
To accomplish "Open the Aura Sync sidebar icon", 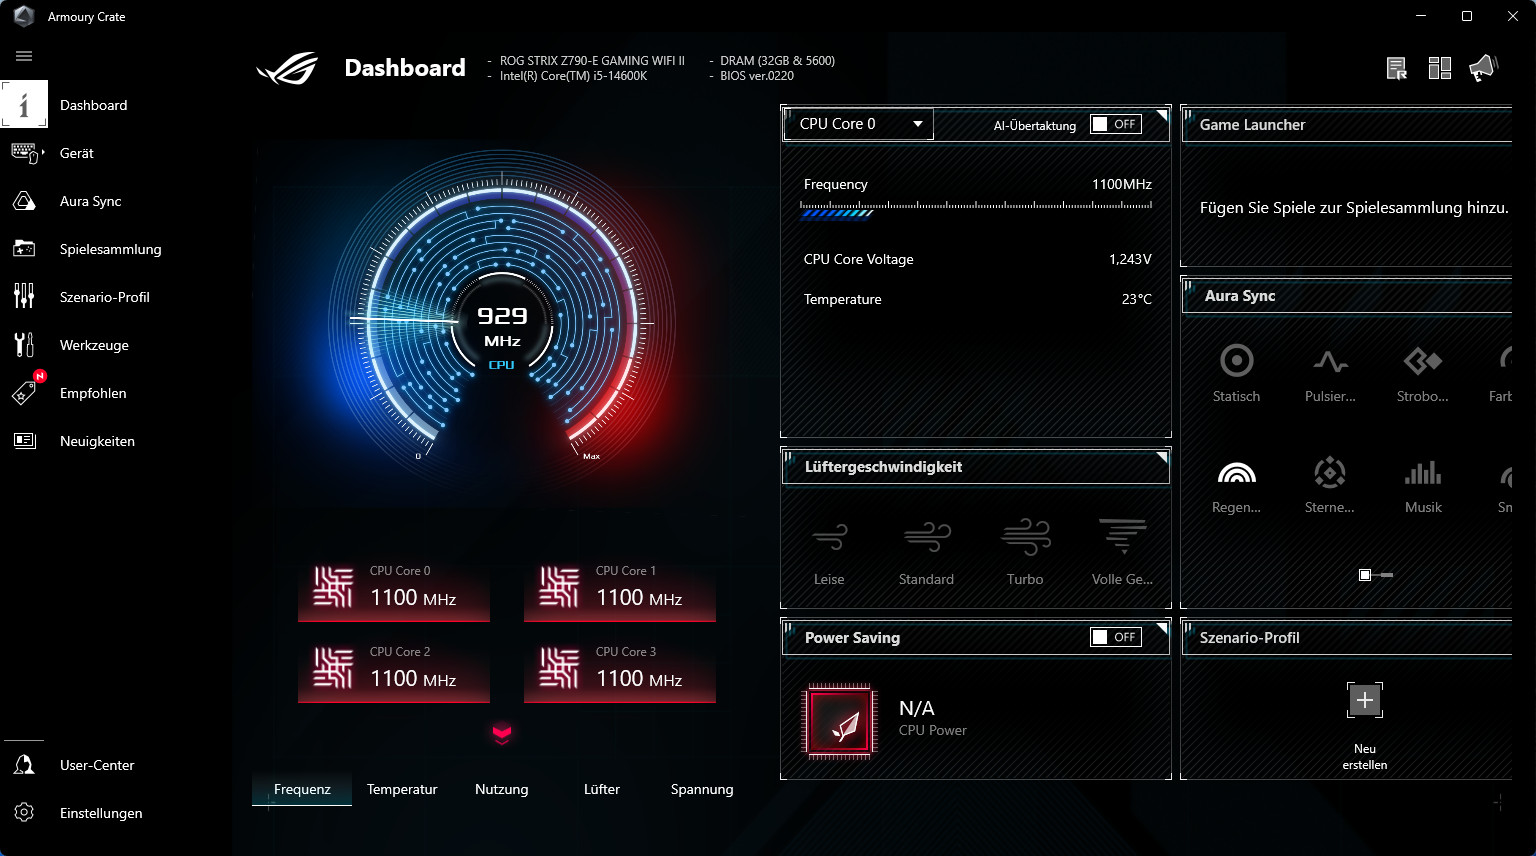I will tap(24, 201).
